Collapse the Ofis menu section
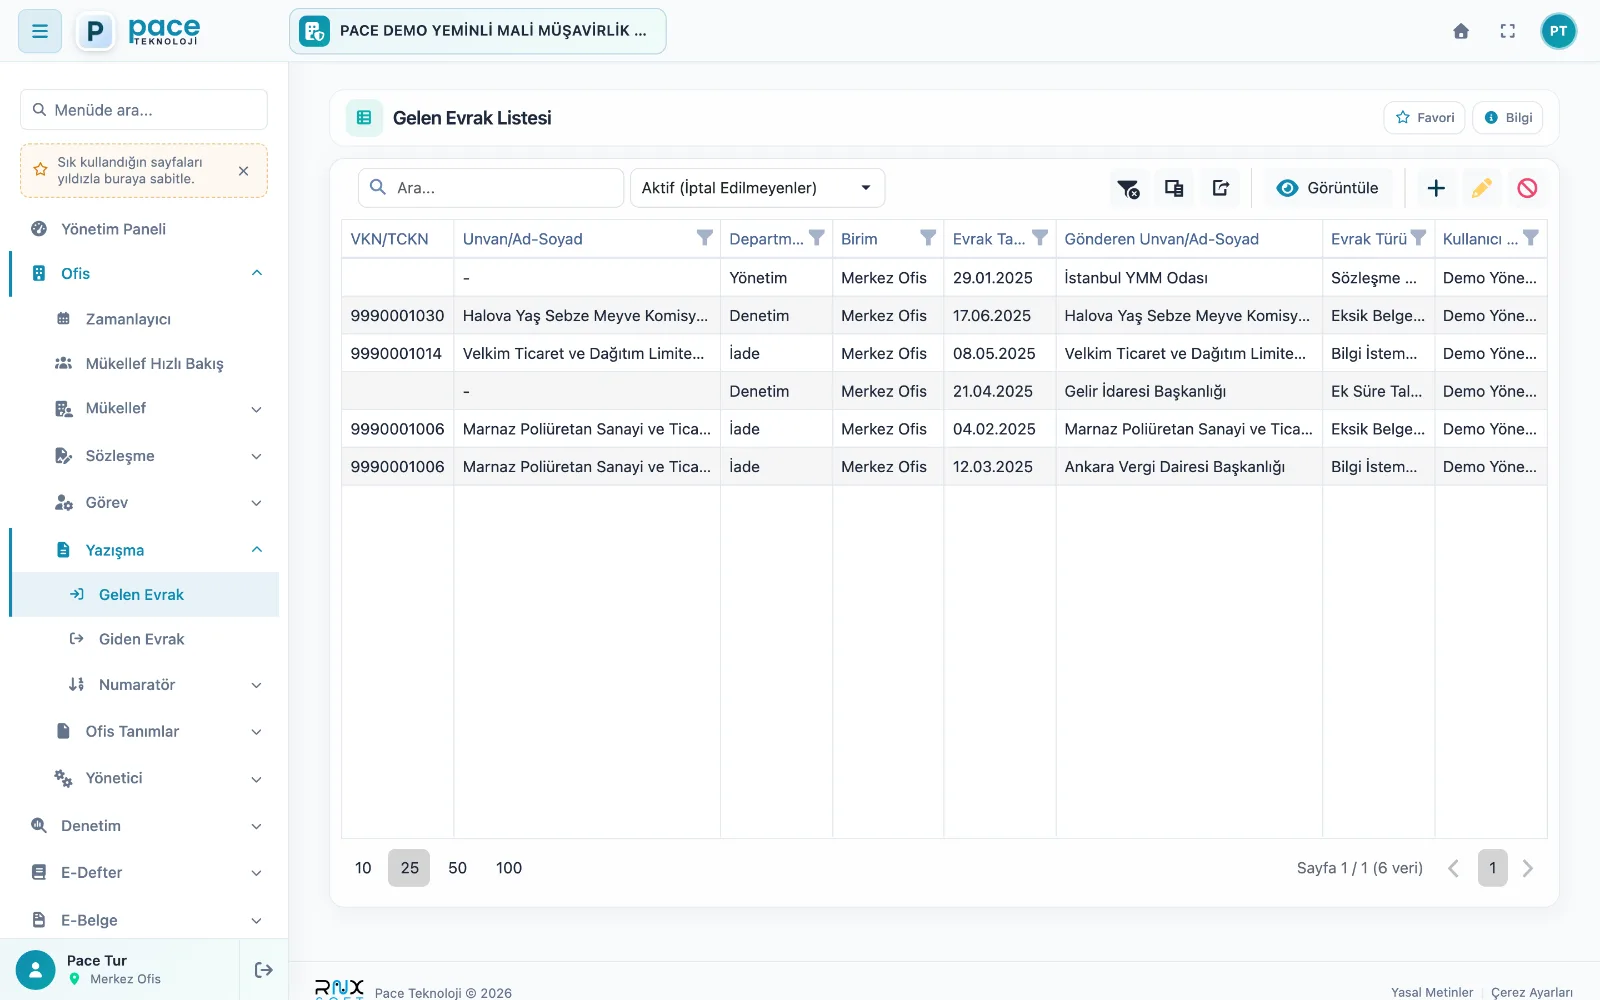This screenshot has height=1000, width=1600. pyautogui.click(x=144, y=274)
